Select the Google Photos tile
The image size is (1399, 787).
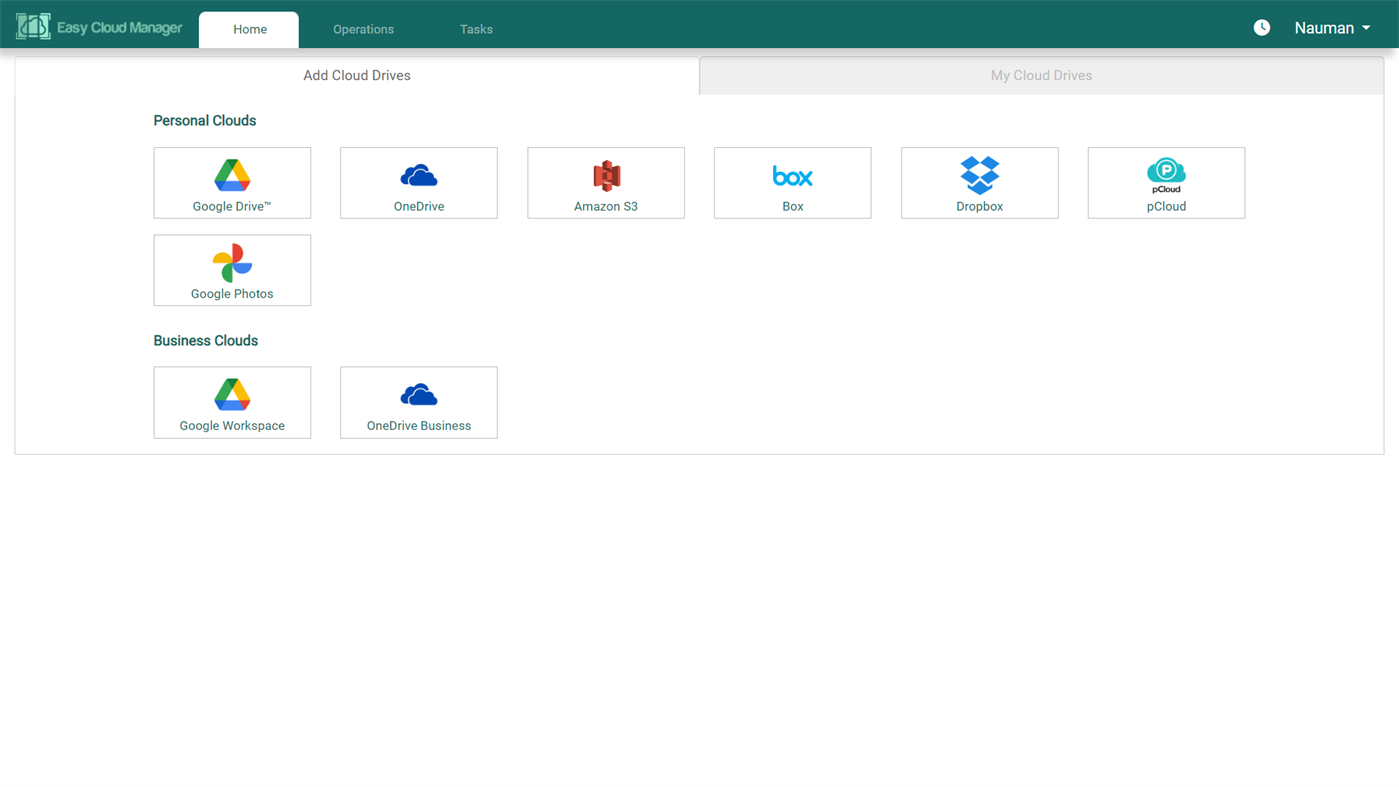[232, 270]
